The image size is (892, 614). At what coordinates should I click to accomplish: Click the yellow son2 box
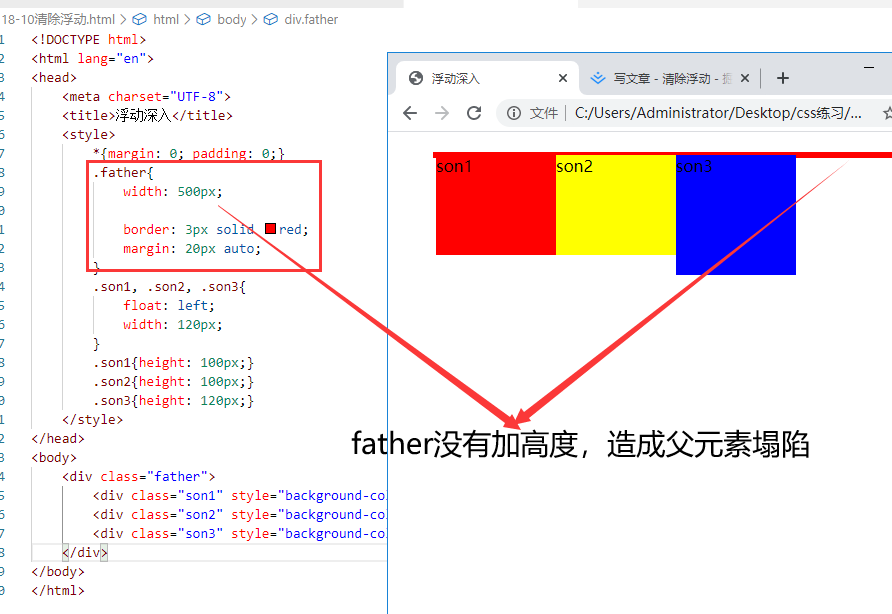[x=616, y=205]
